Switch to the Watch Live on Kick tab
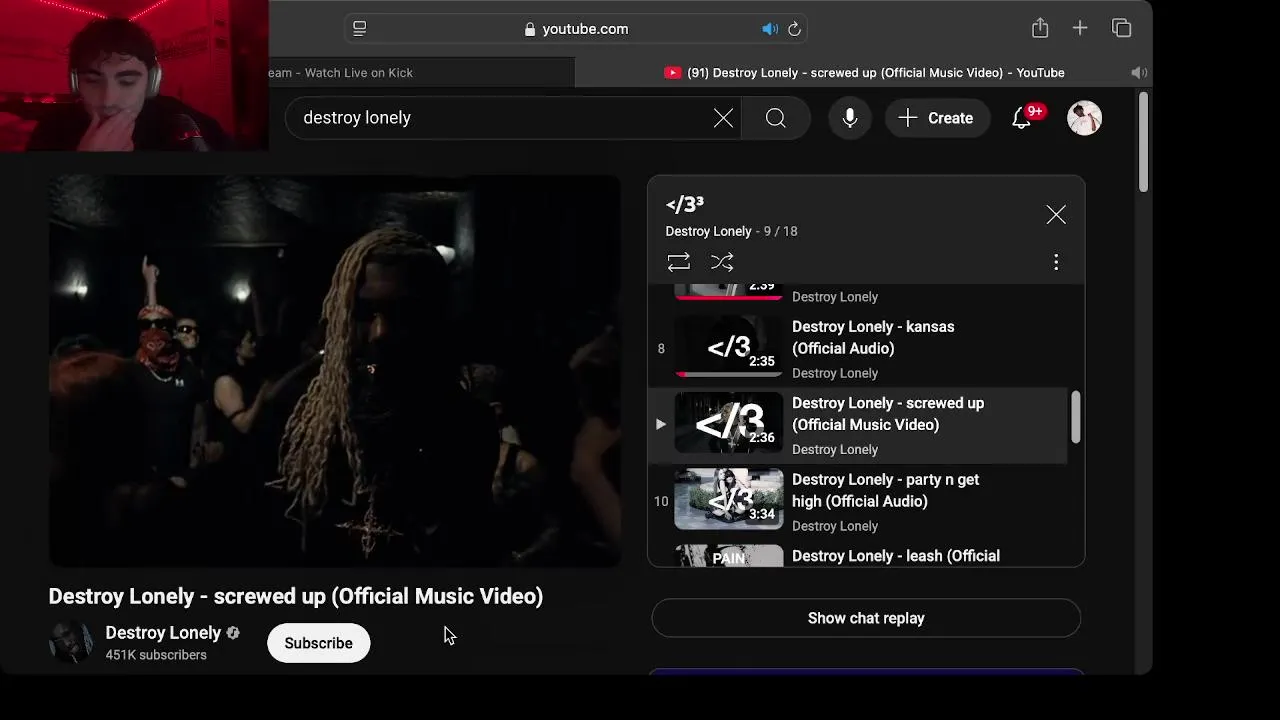 (421, 72)
